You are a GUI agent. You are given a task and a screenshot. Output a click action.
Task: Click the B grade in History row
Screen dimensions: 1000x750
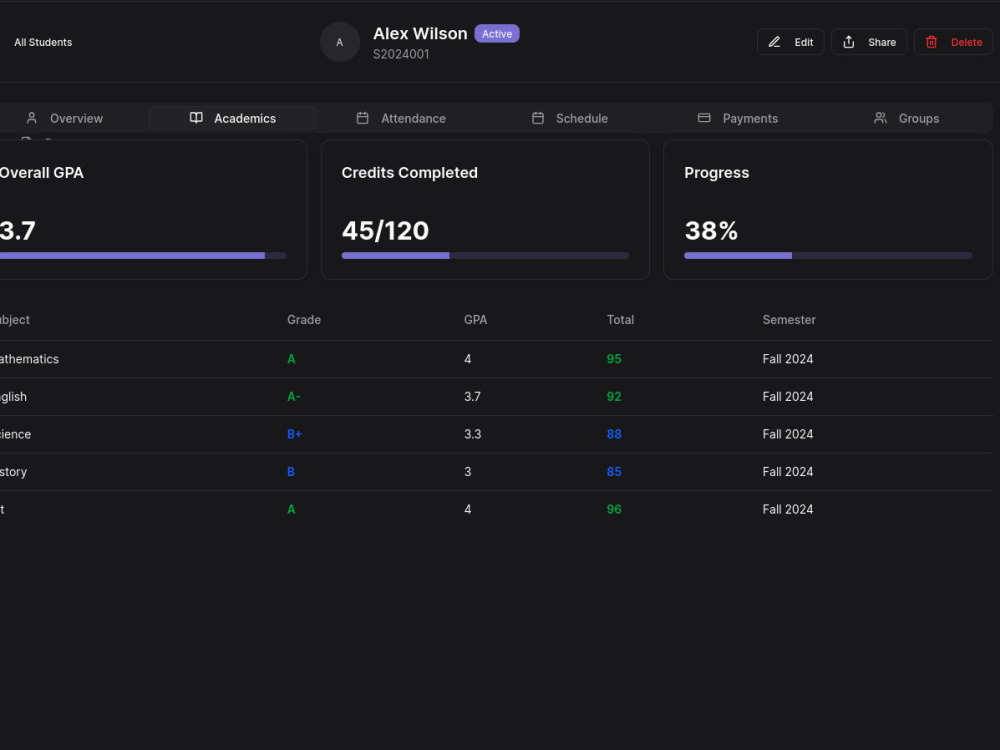click(291, 472)
